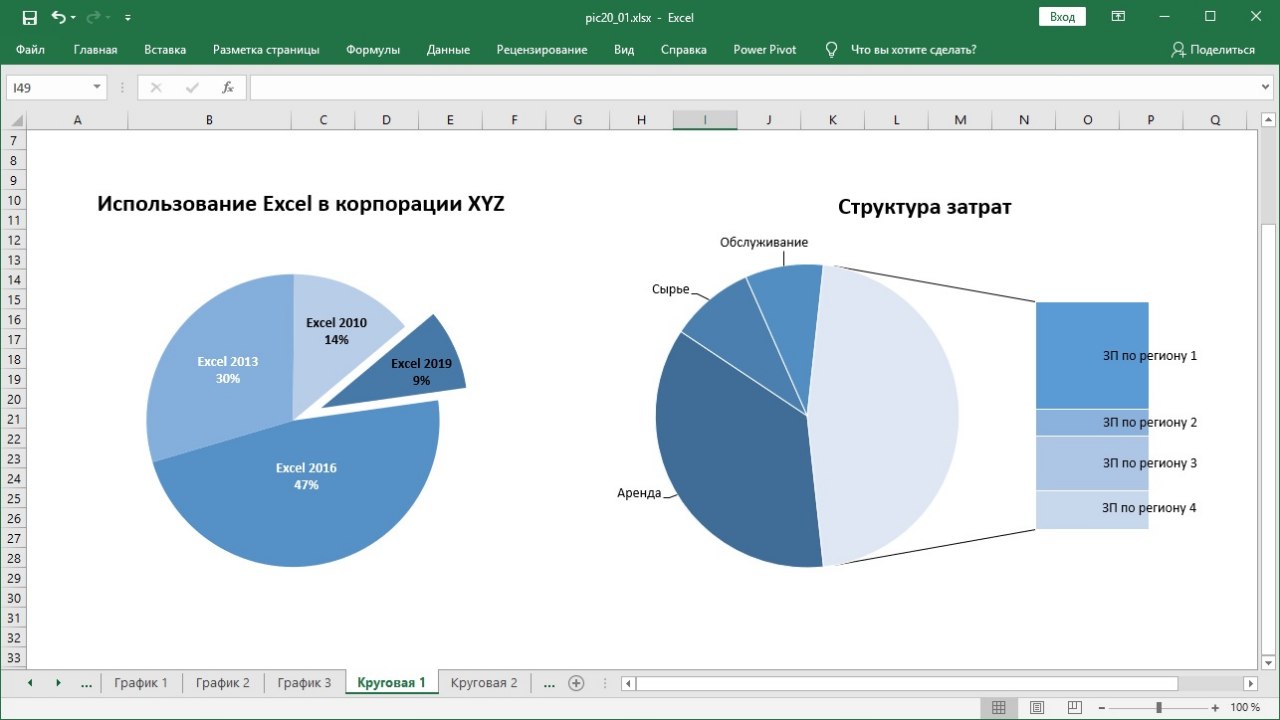Image resolution: width=1280 pixels, height=720 pixels.
Task: Click the Обслуживание data label
Action: pyautogui.click(x=764, y=242)
